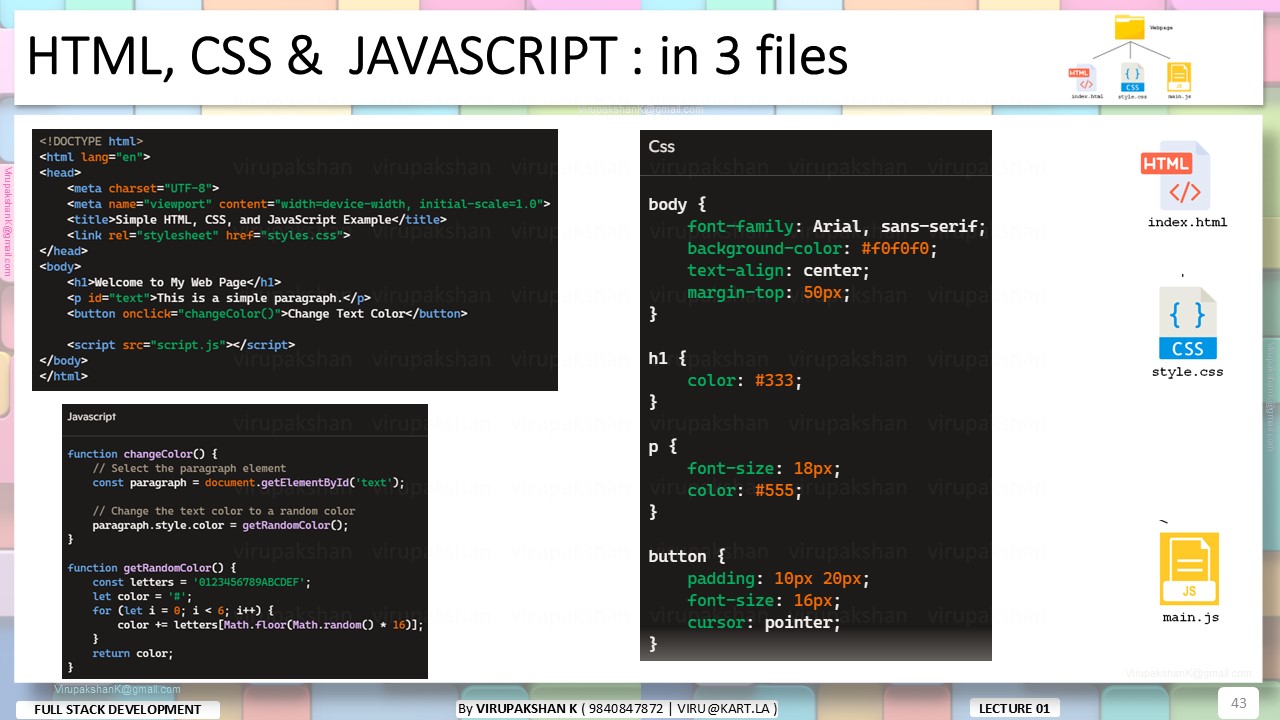The image size is (1280, 720).
Task: Click the 'return color;' line
Action: (133, 653)
